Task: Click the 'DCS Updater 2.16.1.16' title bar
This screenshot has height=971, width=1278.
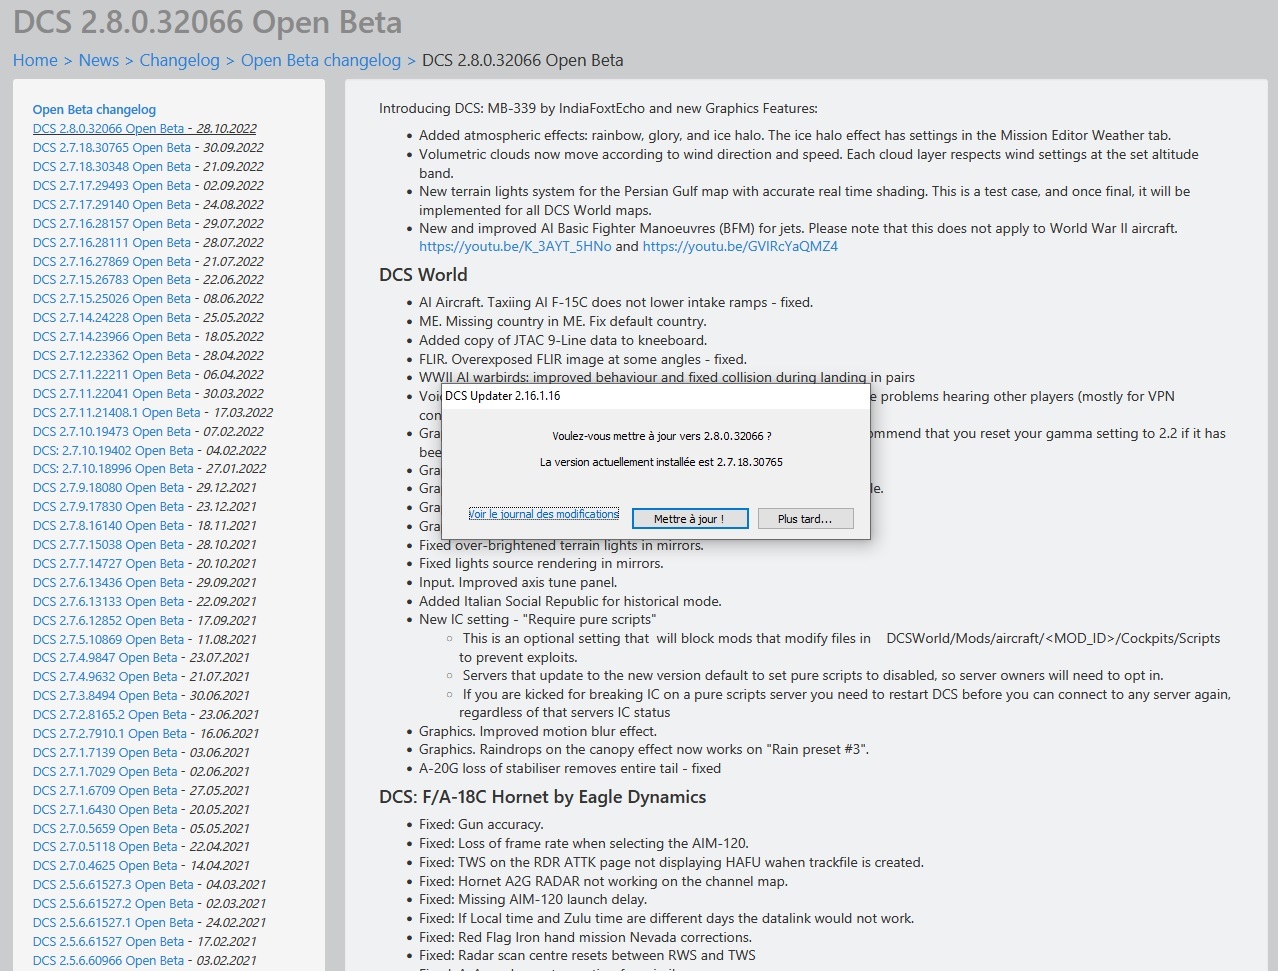Action: (656, 396)
